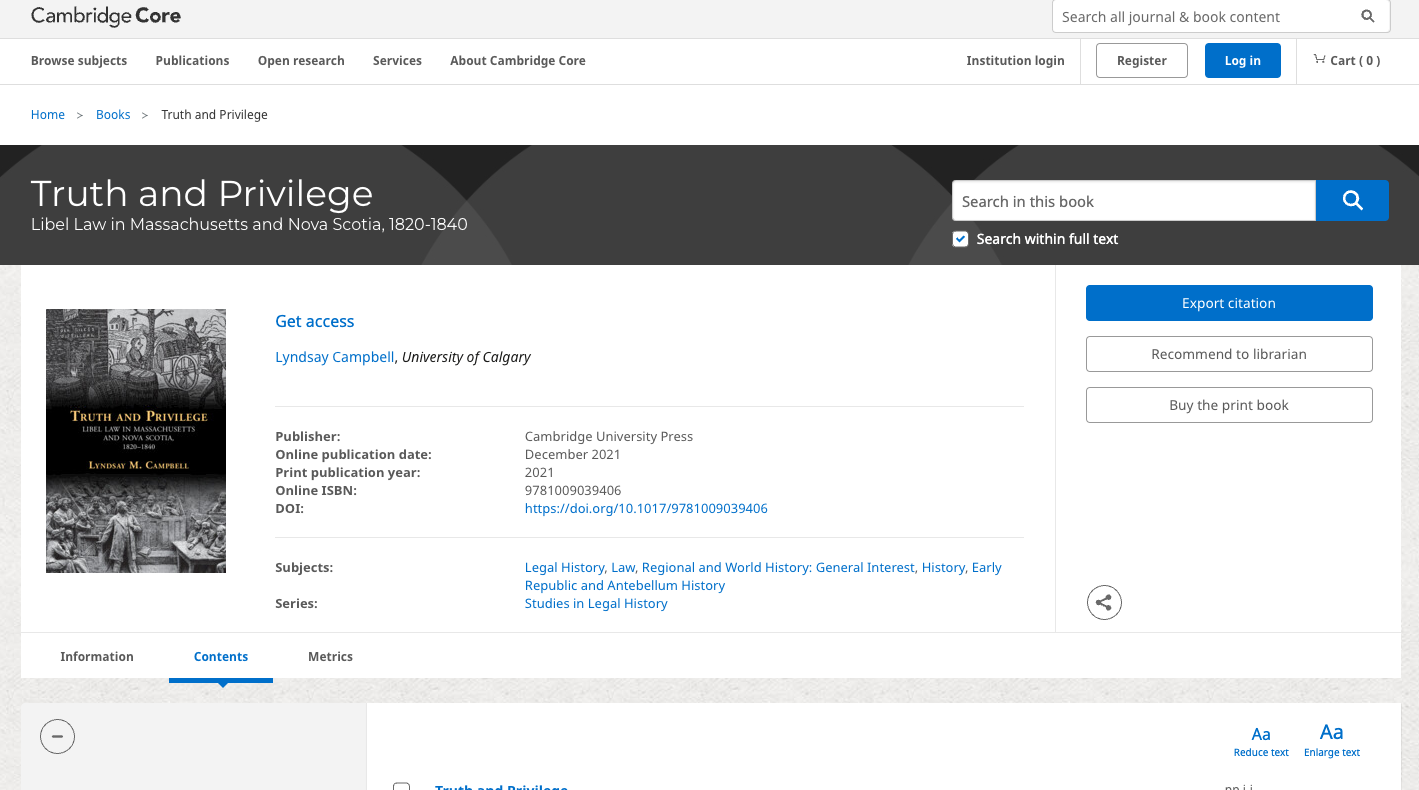Switch to the Information tab
1419x790 pixels.
coord(97,657)
